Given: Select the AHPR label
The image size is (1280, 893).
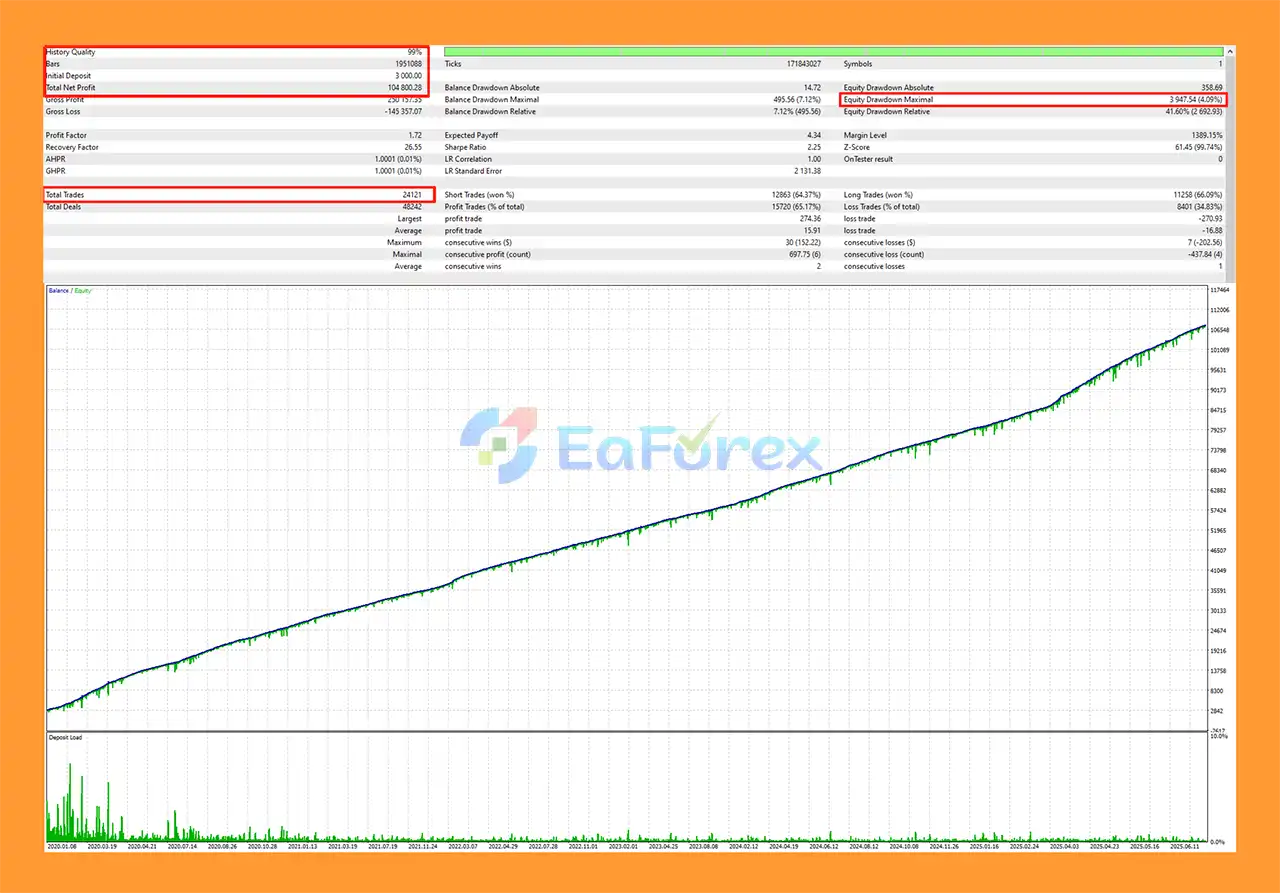Looking at the screenshot, I should pyautogui.click(x=56, y=159).
